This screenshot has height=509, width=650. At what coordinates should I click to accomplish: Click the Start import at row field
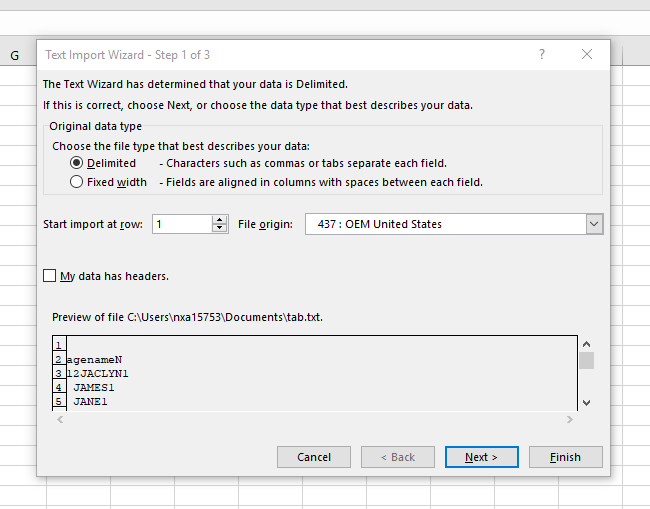tap(182, 224)
